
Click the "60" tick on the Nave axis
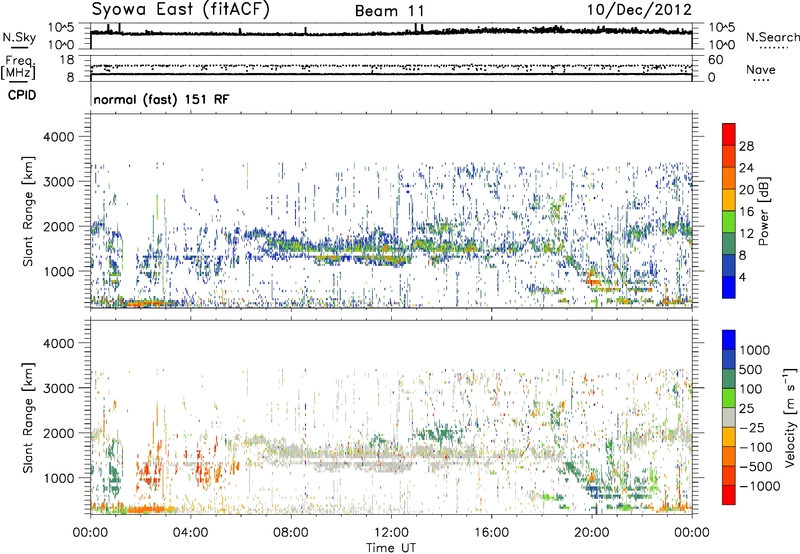click(715, 60)
